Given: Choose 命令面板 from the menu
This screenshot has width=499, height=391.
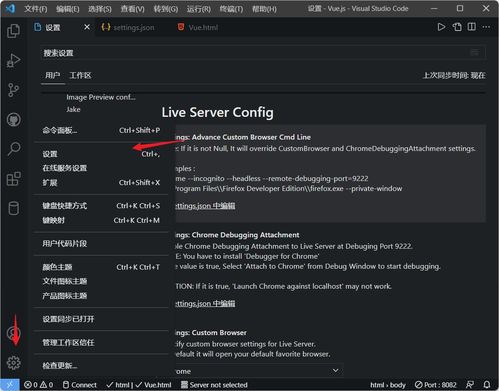Looking at the screenshot, I should (101, 130).
